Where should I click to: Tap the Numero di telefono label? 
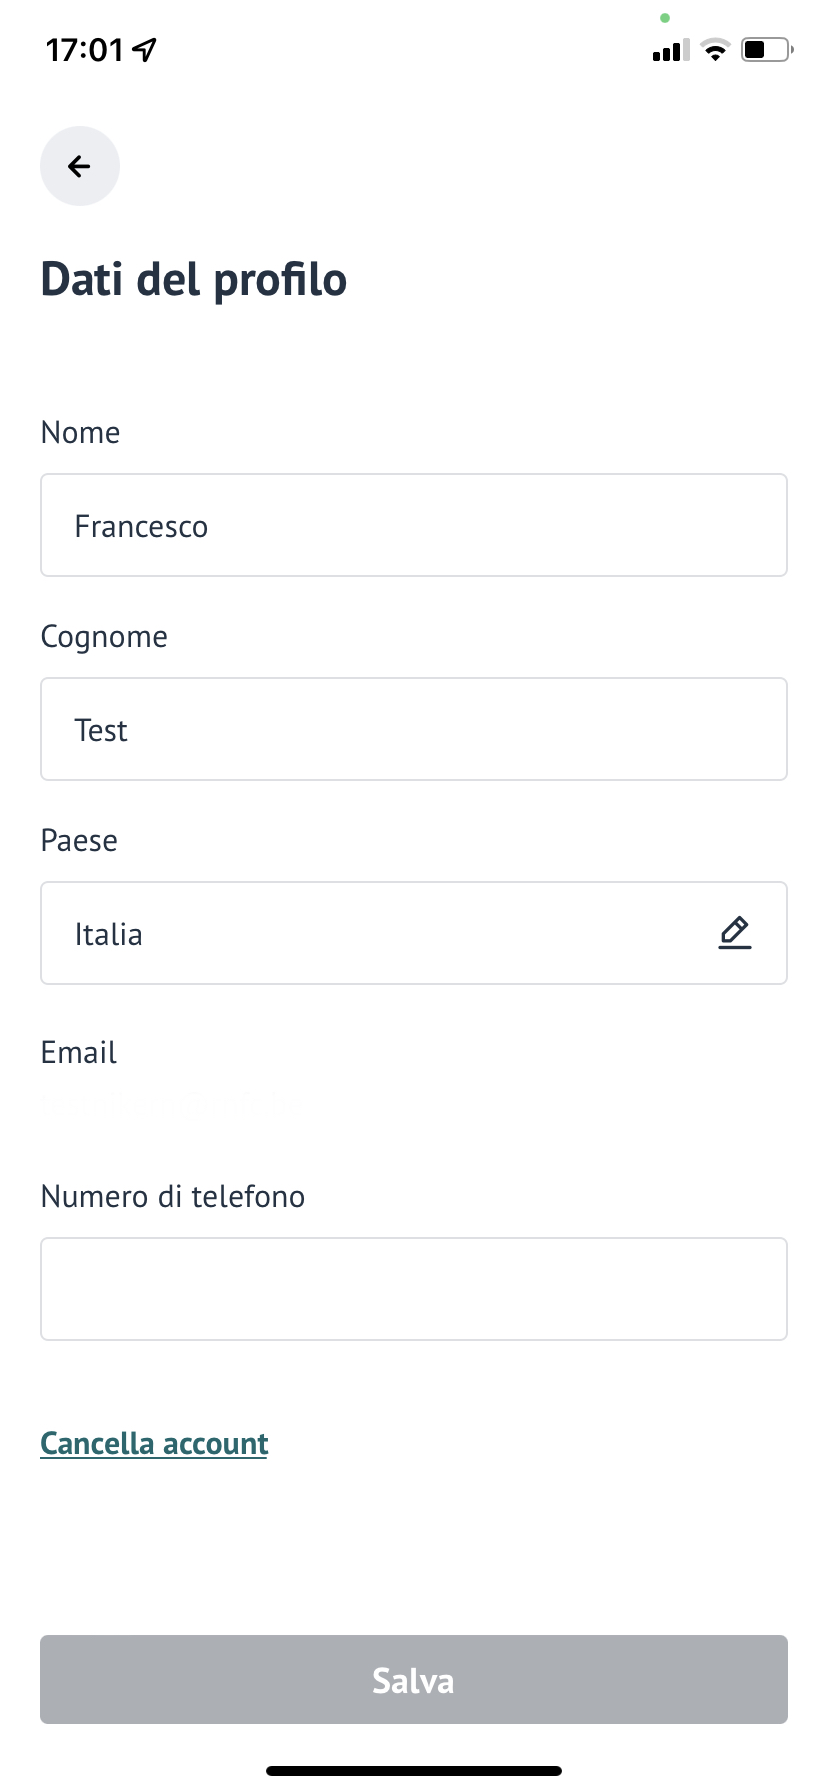pyautogui.click(x=173, y=1196)
